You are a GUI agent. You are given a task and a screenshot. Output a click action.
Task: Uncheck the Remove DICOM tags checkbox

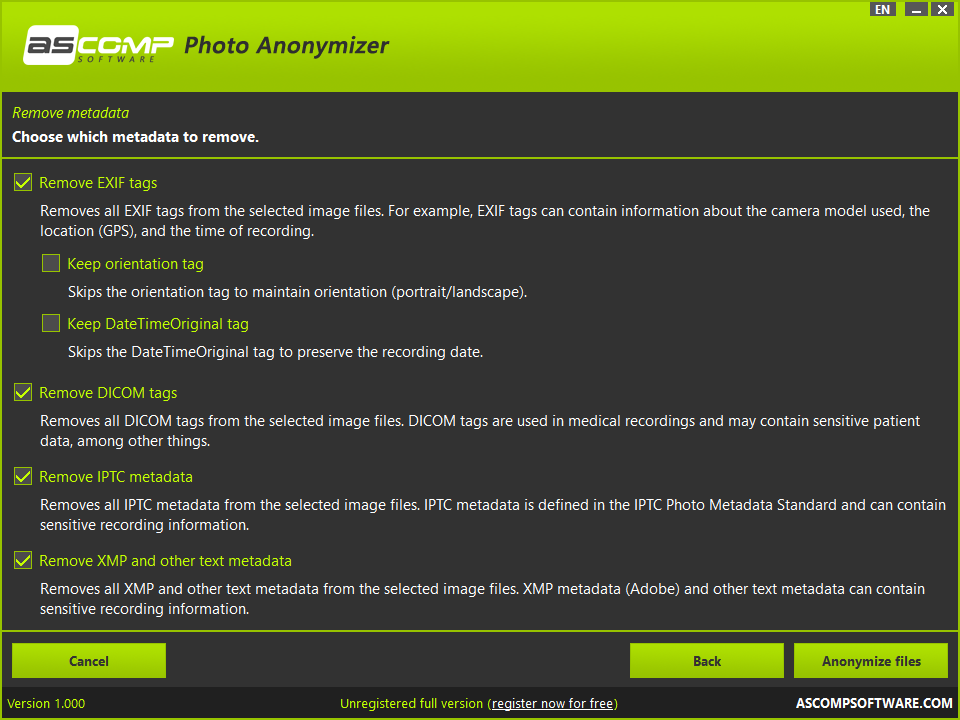[x=23, y=392]
